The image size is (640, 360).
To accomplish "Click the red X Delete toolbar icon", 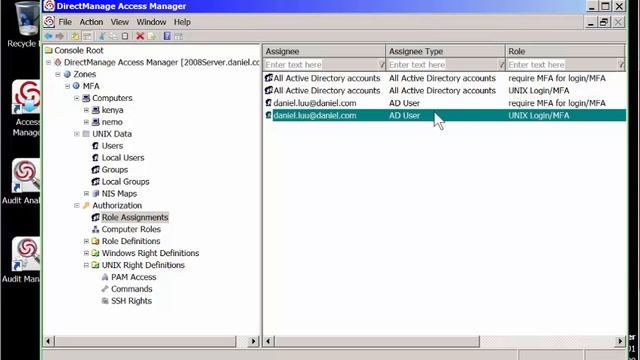I will click(x=140, y=36).
